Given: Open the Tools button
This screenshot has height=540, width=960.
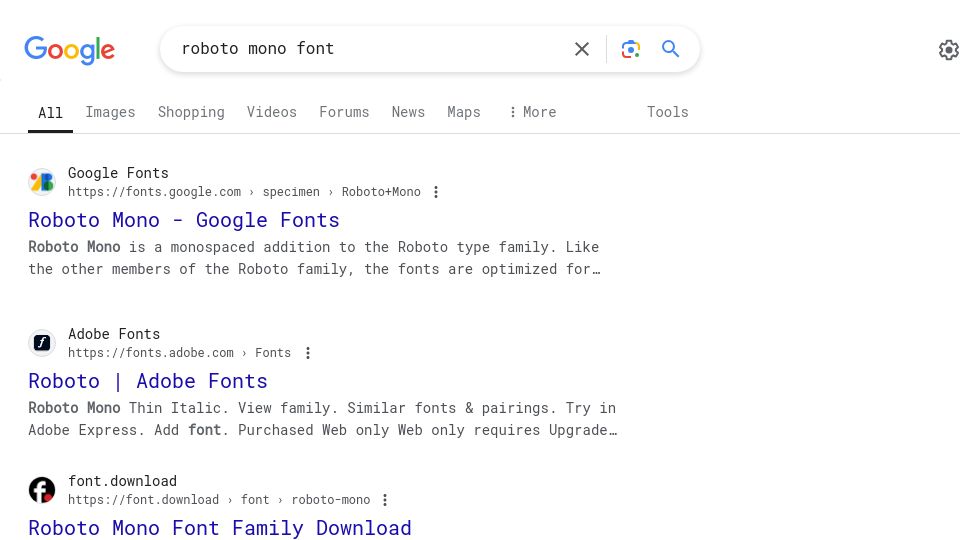Looking at the screenshot, I should tap(668, 112).
